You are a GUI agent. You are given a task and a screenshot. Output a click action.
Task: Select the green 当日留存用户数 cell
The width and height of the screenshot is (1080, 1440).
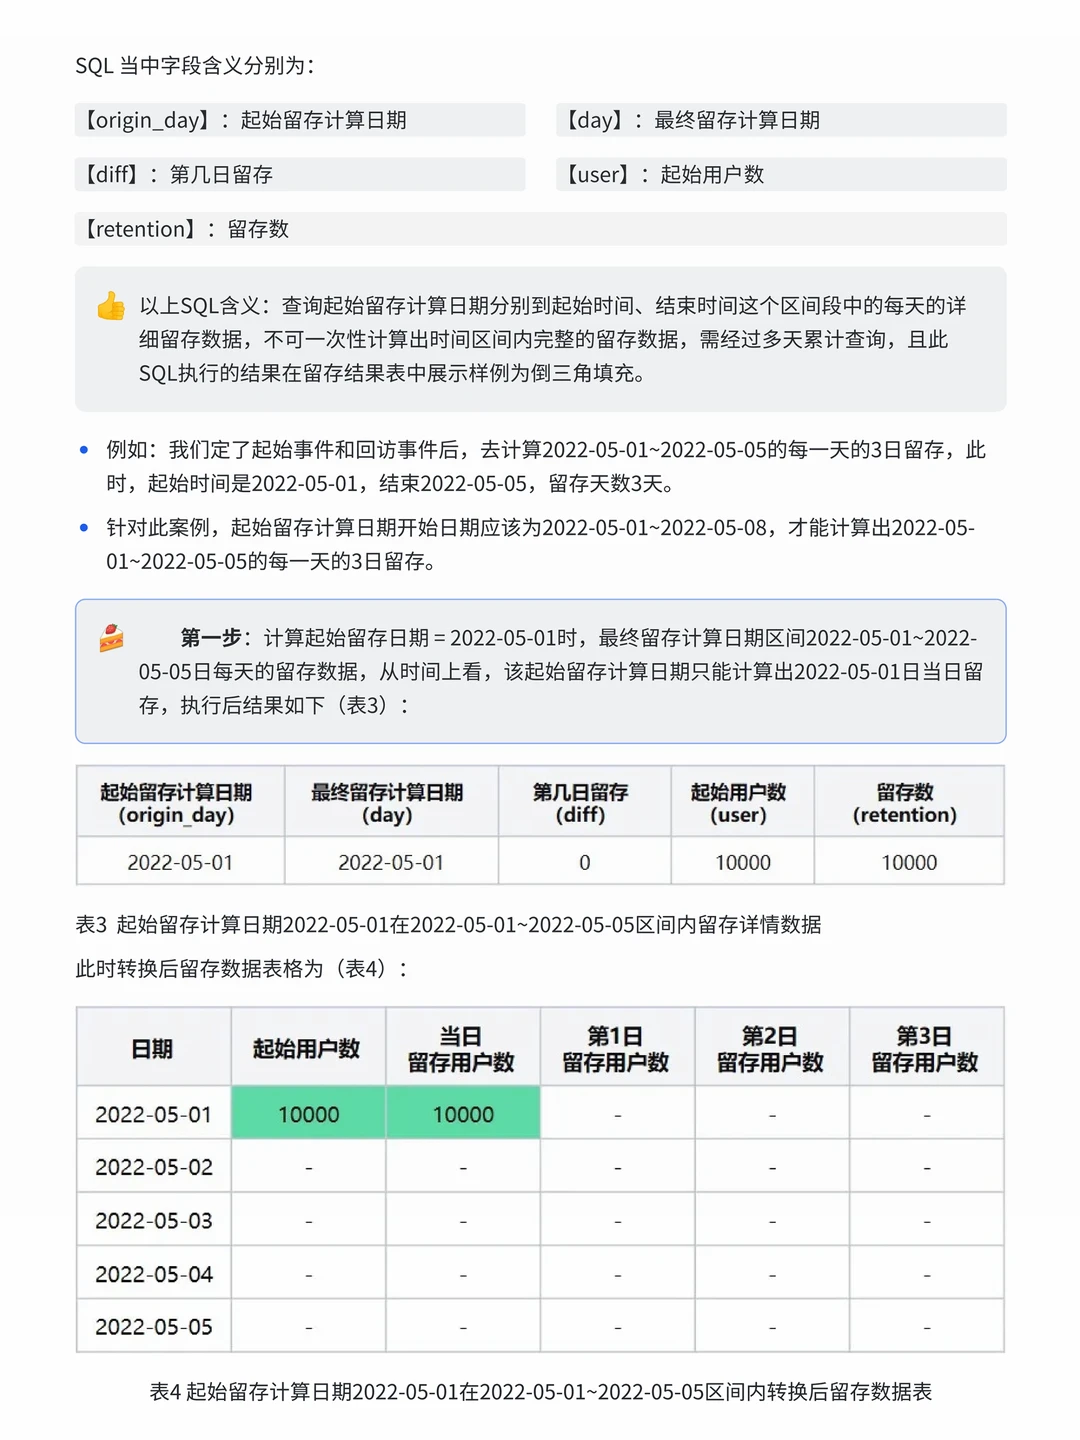(463, 1112)
